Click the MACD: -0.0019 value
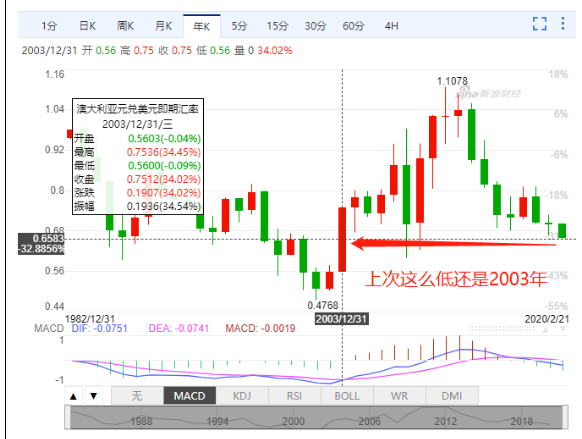582x439 pixels. 260,328
